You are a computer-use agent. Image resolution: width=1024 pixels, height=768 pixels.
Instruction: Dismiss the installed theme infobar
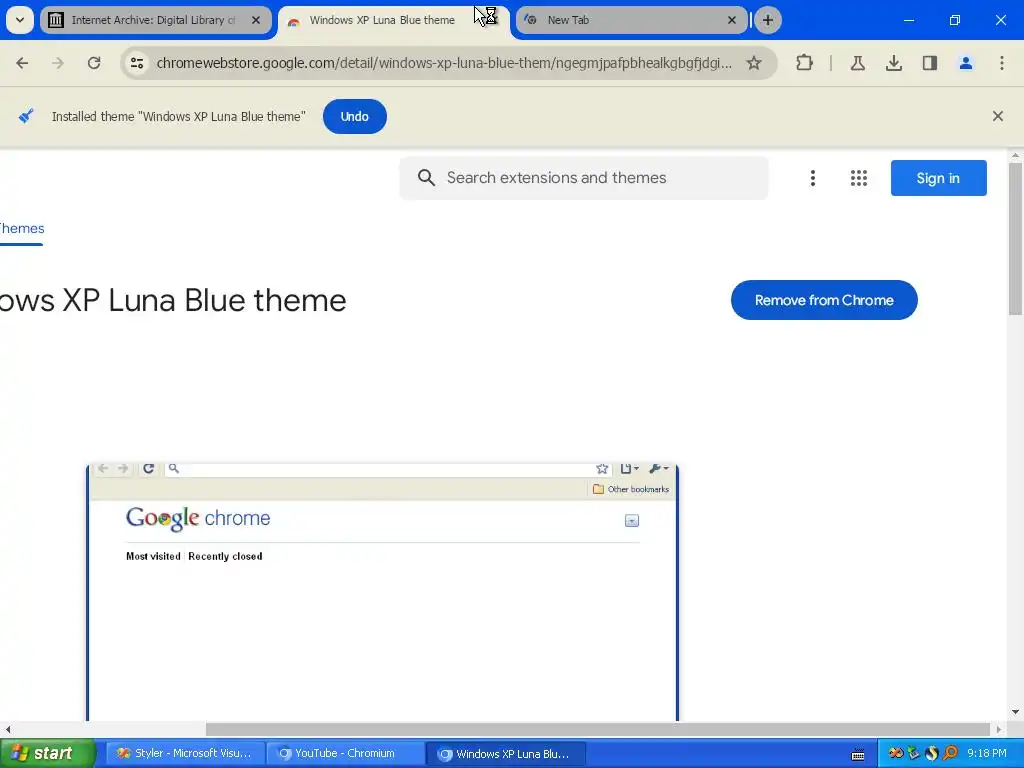point(997,116)
